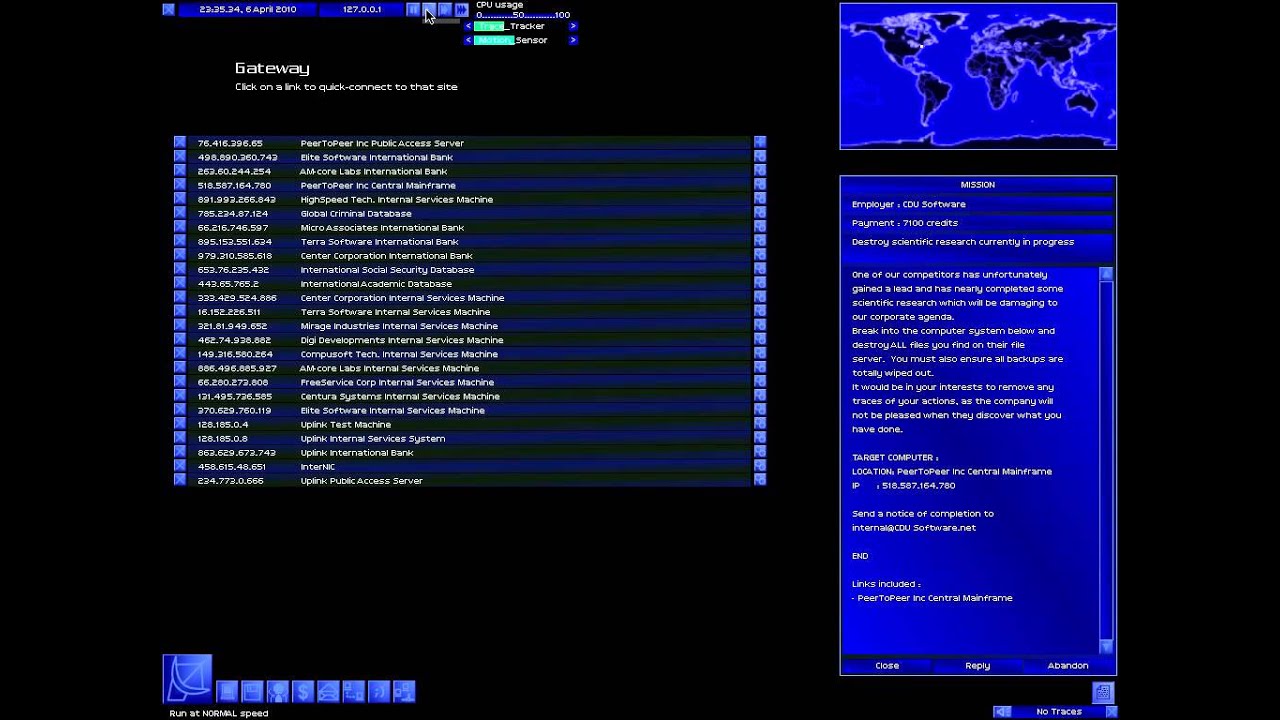Connect to Uplink Test Machine
The image size is (1280, 720).
[x=467, y=424]
